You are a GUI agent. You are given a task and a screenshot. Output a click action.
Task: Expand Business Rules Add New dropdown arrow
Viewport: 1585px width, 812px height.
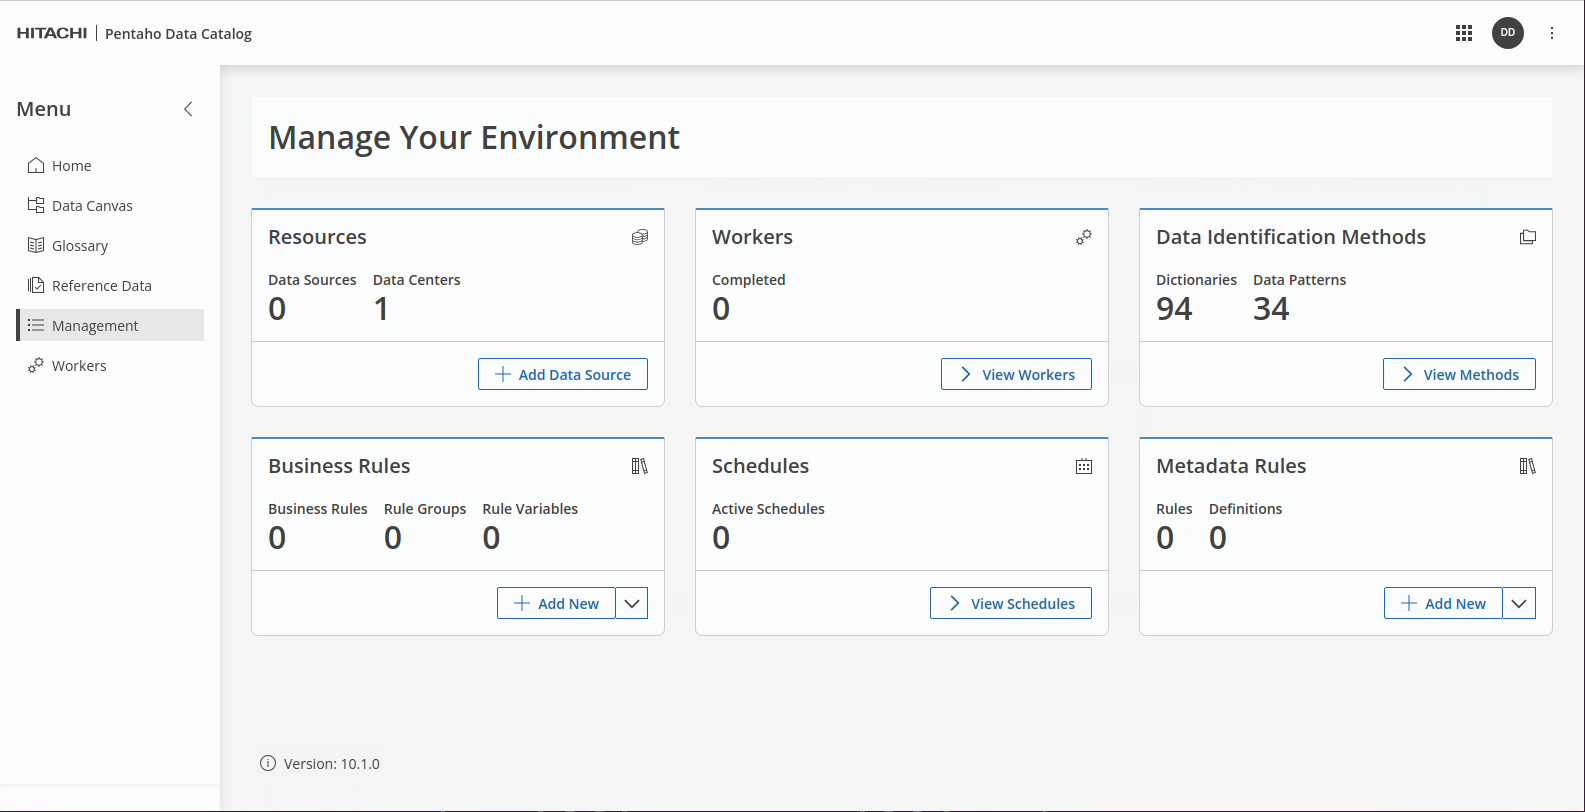(632, 603)
